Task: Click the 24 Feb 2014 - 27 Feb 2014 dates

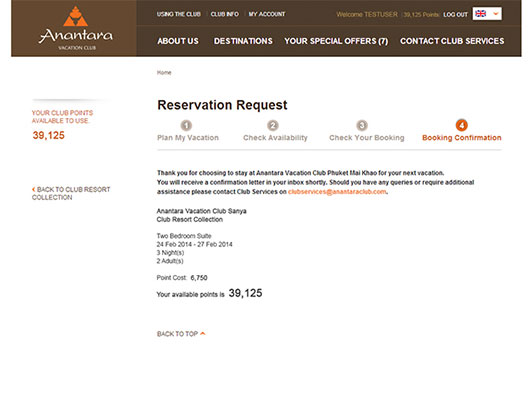Action: 194,244
